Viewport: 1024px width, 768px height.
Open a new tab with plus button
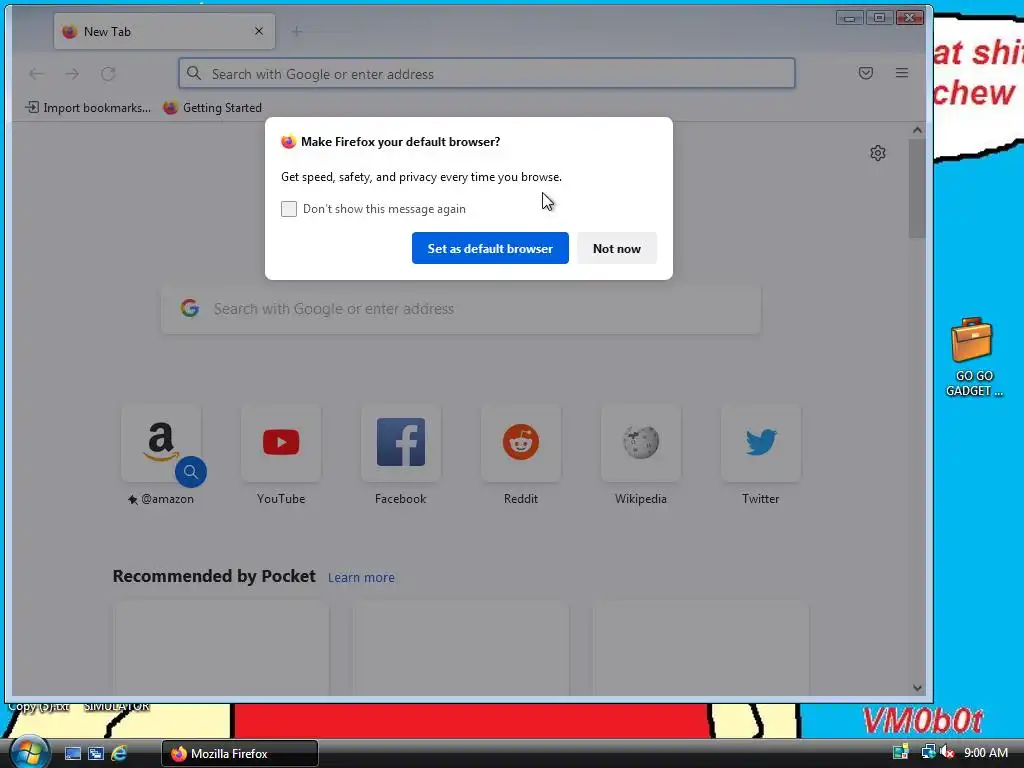pyautogui.click(x=296, y=31)
